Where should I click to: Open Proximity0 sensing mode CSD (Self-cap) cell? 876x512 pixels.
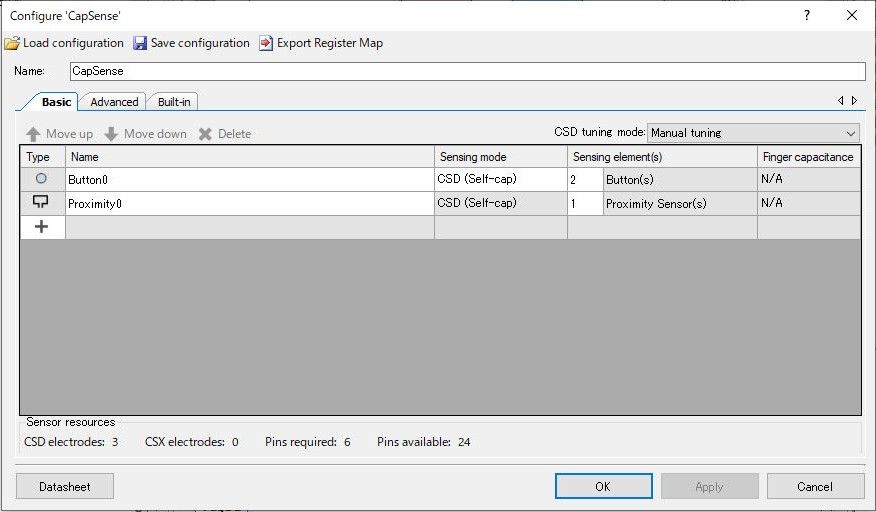pyautogui.click(x=501, y=203)
